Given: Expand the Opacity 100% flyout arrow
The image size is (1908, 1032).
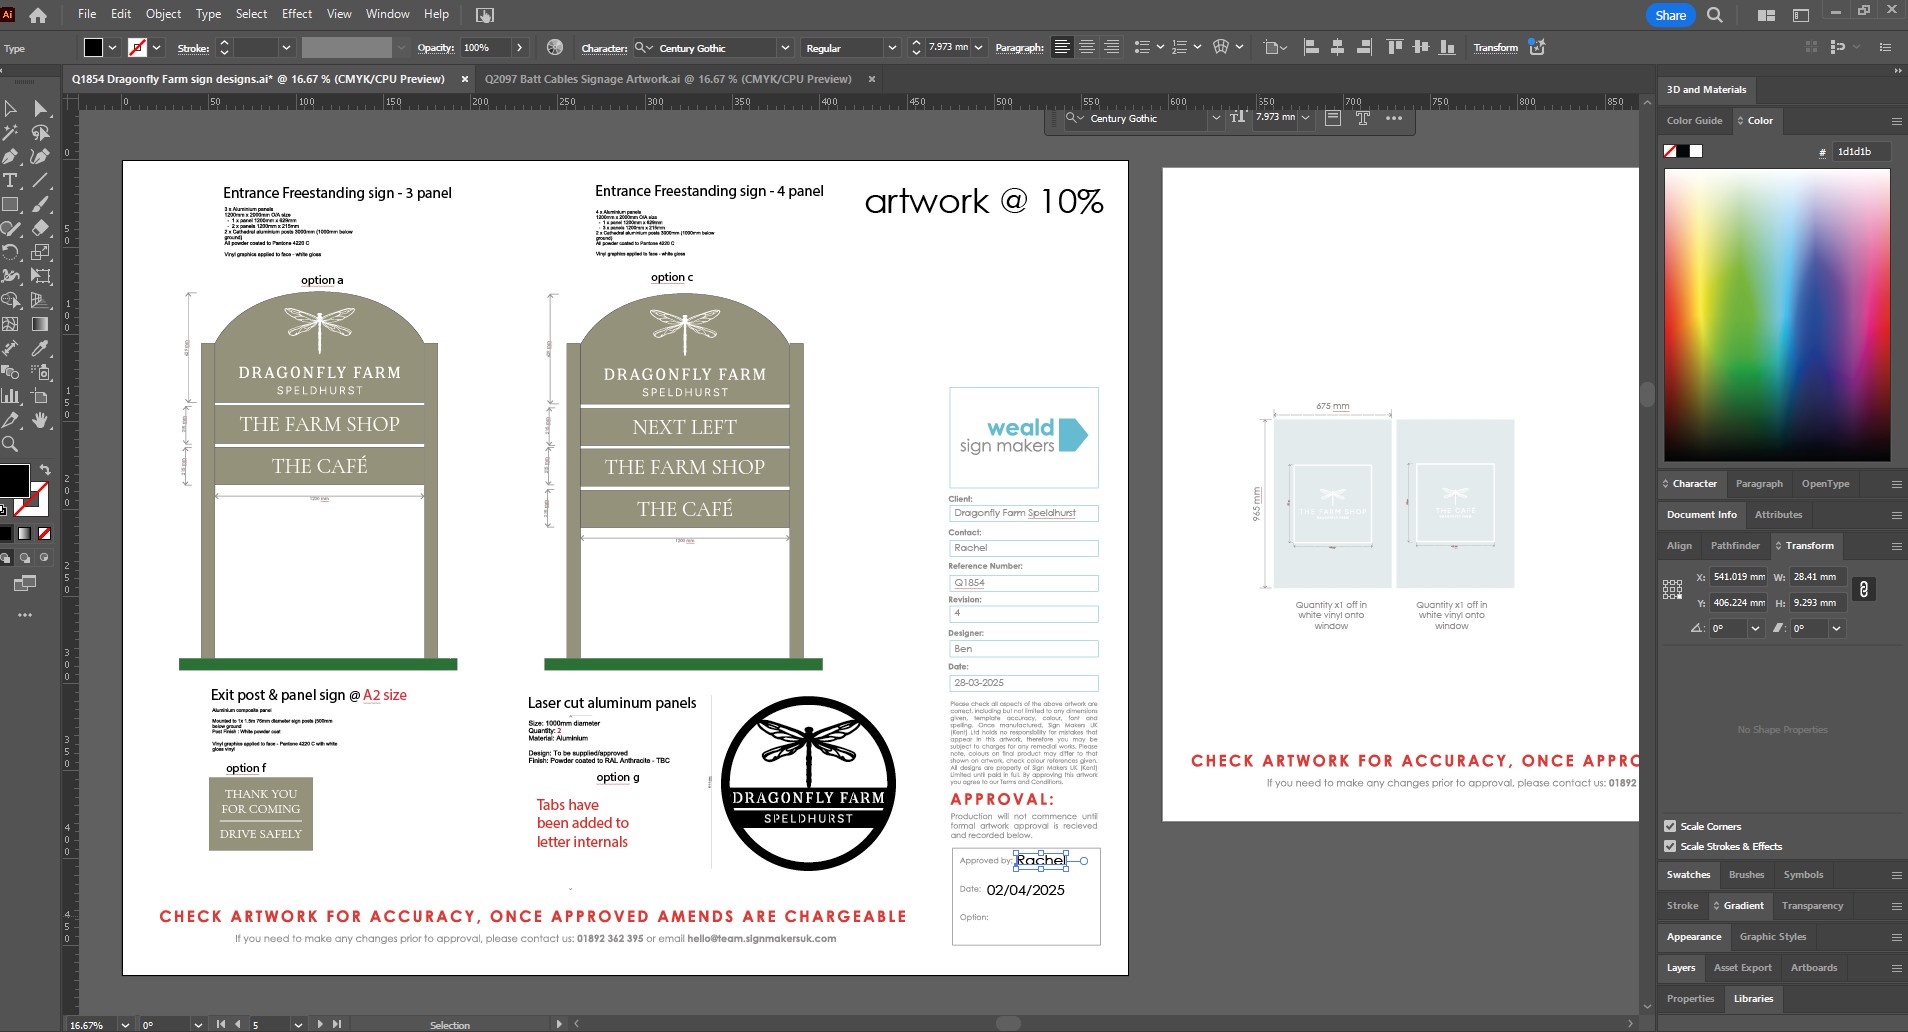Looking at the screenshot, I should (519, 48).
